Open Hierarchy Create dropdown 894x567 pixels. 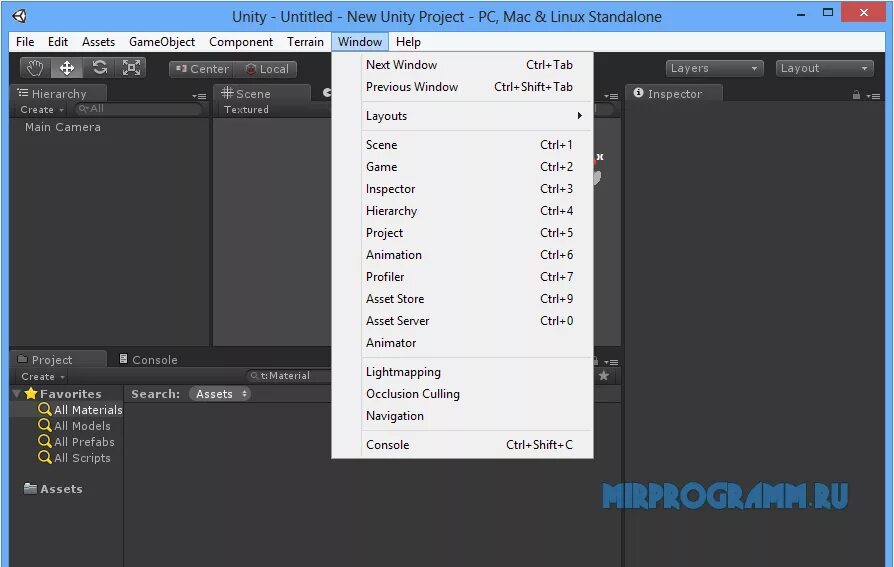(42, 110)
